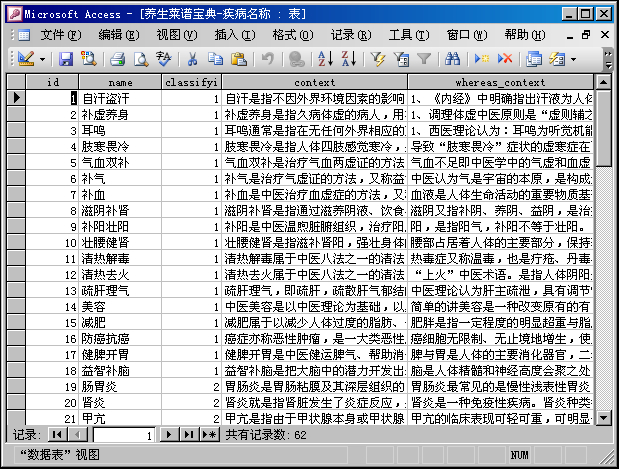The width and height of the screenshot is (619, 469).
Task: Select the classifyi column header
Action: (x=191, y=82)
